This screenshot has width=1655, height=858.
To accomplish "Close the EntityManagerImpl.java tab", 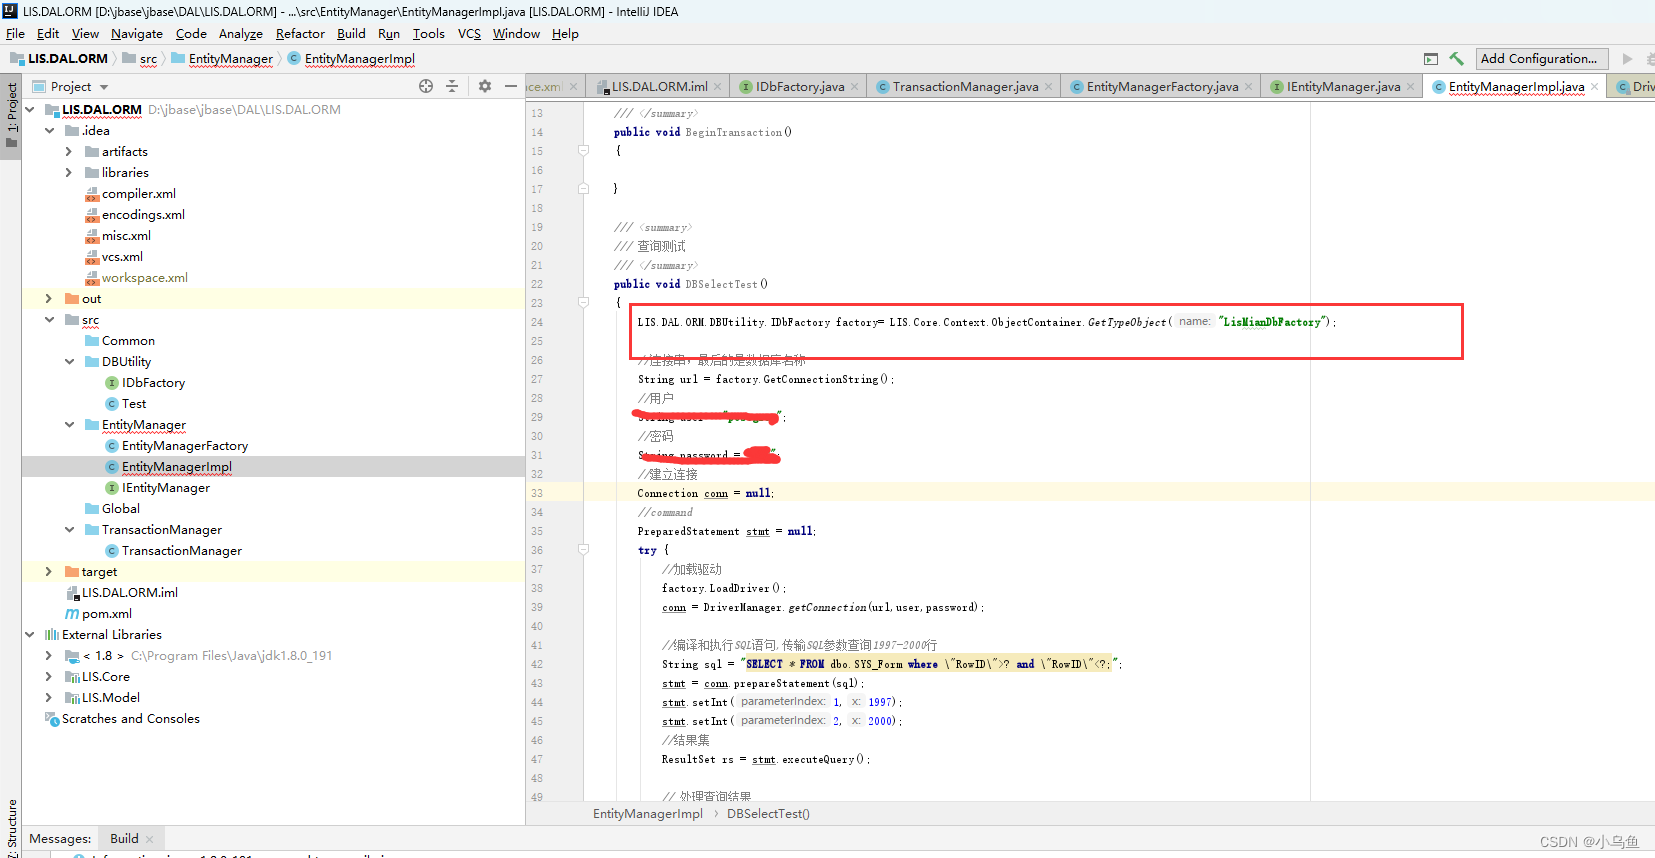I will click(x=1595, y=87).
